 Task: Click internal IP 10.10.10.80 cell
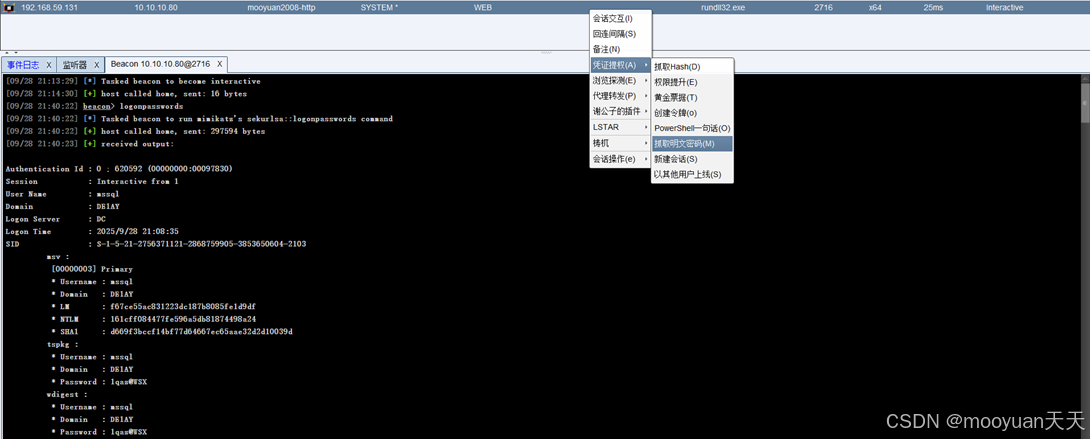point(158,7)
